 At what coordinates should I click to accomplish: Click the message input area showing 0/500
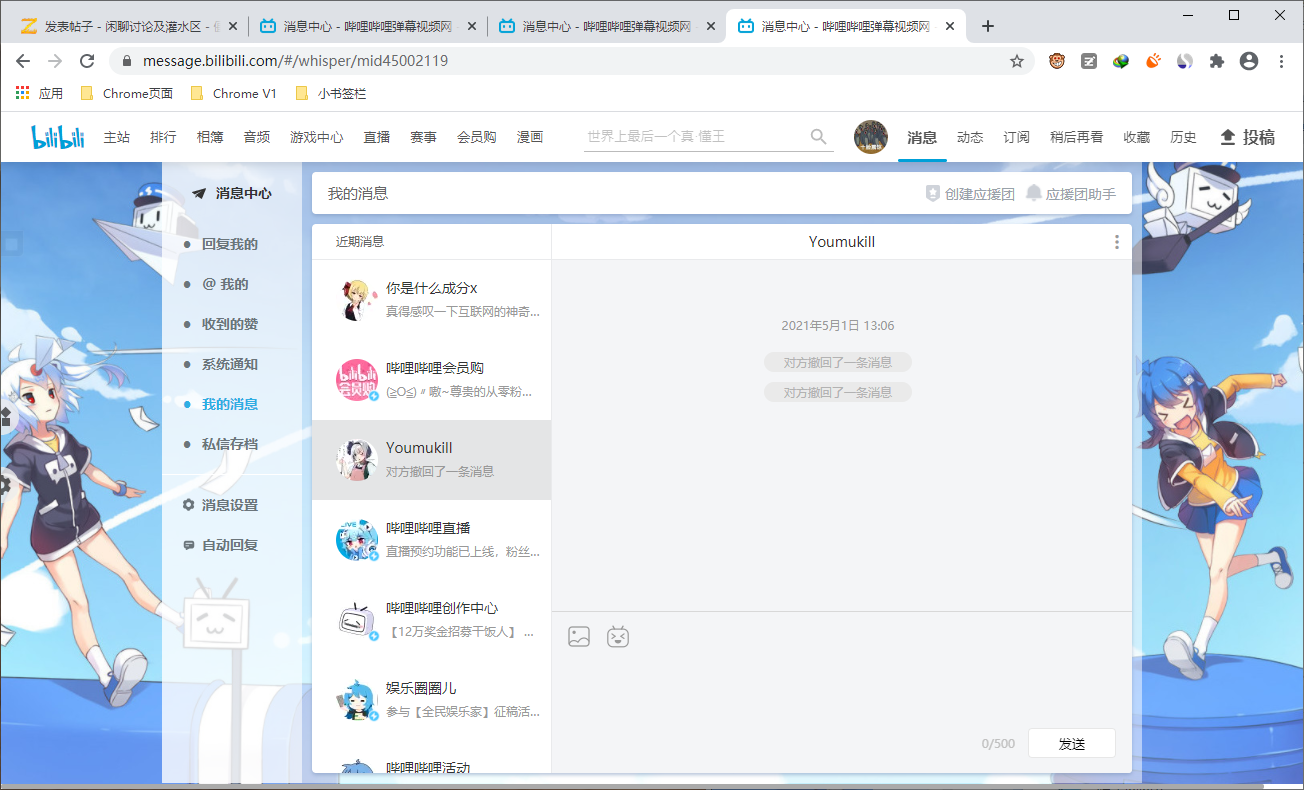[x=840, y=690]
